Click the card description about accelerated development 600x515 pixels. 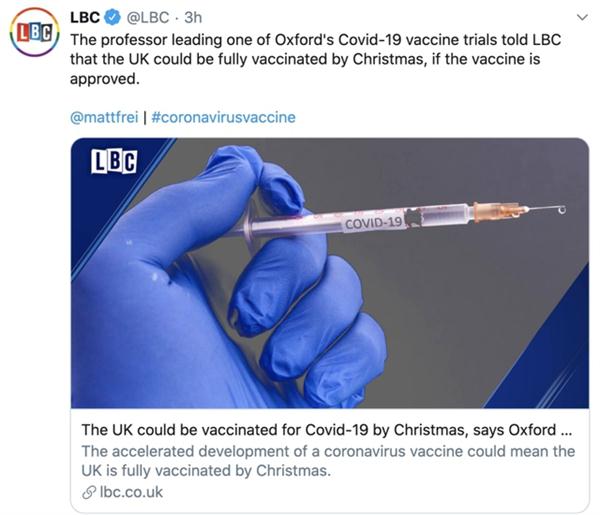pos(325,460)
